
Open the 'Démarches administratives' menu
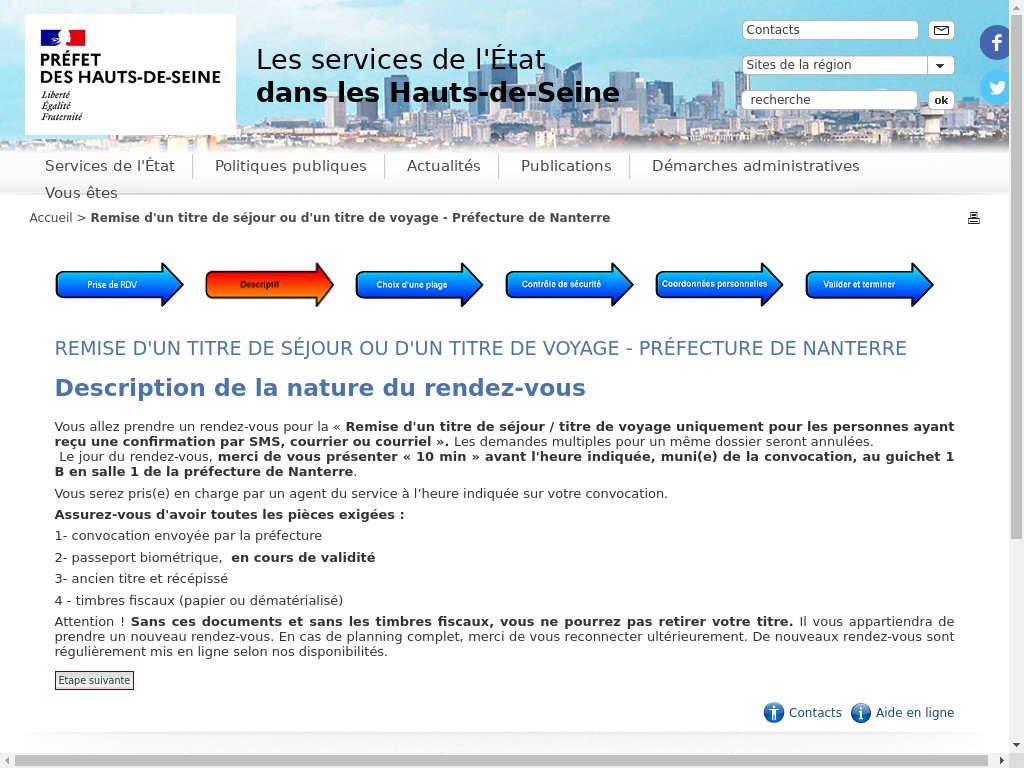tap(756, 166)
